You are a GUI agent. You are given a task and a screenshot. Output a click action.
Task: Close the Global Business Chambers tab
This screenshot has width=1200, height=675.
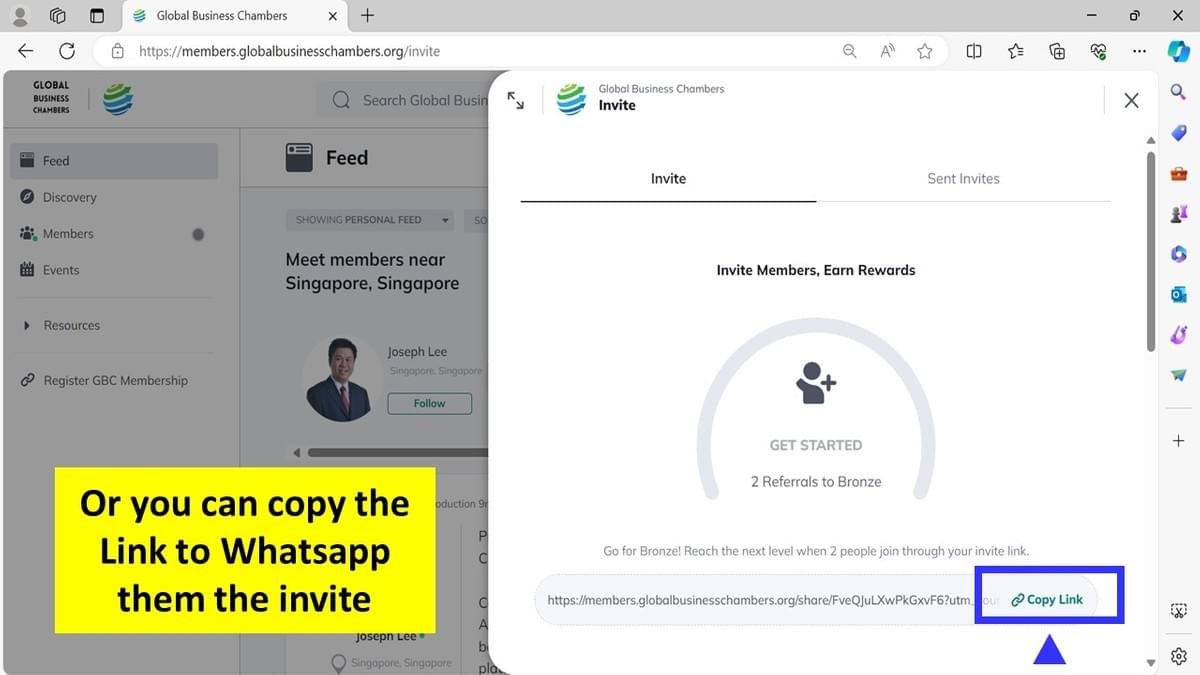pos(333,16)
